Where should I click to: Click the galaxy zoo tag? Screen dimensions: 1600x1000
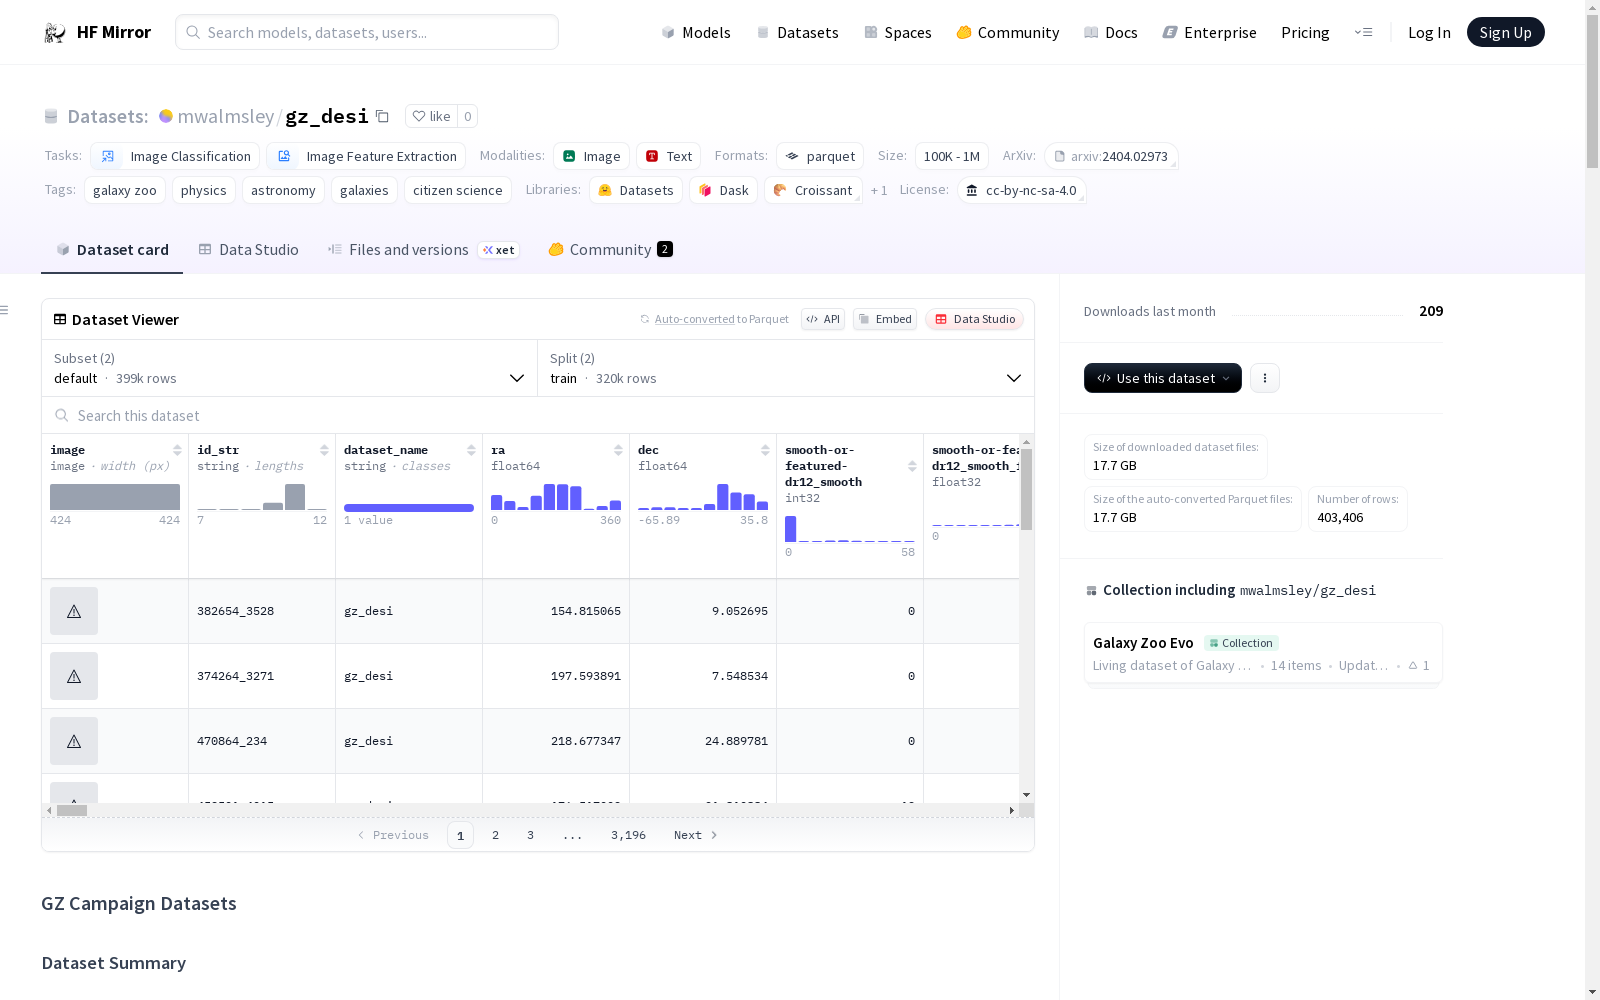pyautogui.click(x=125, y=190)
